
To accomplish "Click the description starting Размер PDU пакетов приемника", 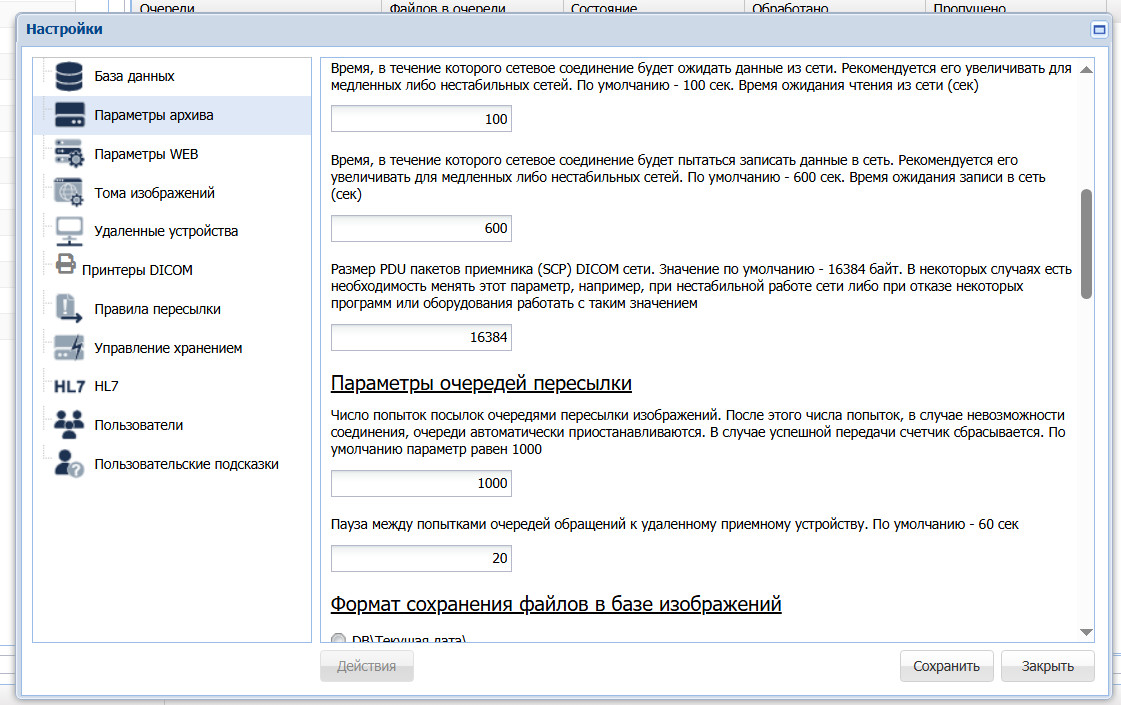I will point(701,287).
